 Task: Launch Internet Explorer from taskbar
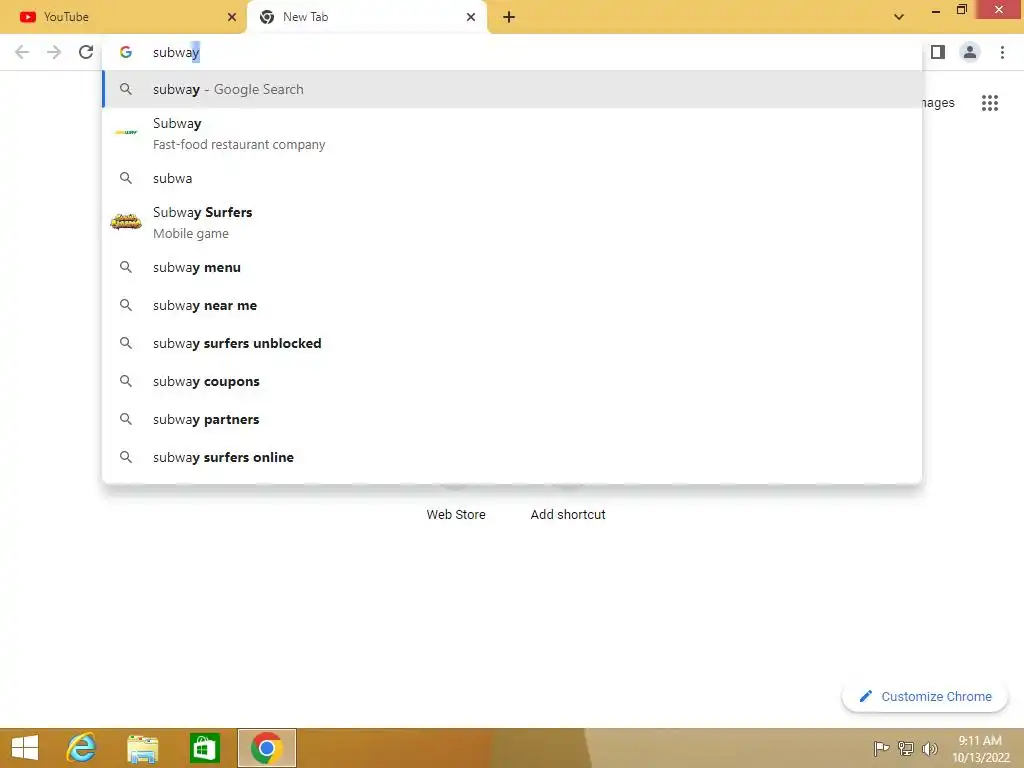[82, 748]
